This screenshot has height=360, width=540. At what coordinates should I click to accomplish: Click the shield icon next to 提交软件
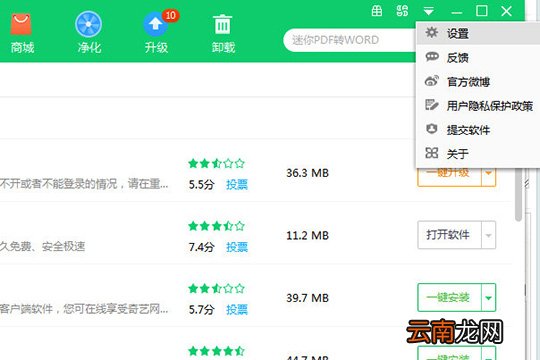pyautogui.click(x=432, y=129)
